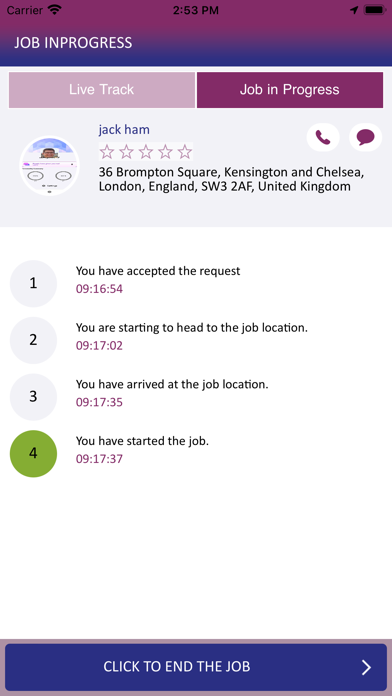Click the End The Job button
Image resolution: width=392 pixels, height=696 pixels.
pos(196,667)
